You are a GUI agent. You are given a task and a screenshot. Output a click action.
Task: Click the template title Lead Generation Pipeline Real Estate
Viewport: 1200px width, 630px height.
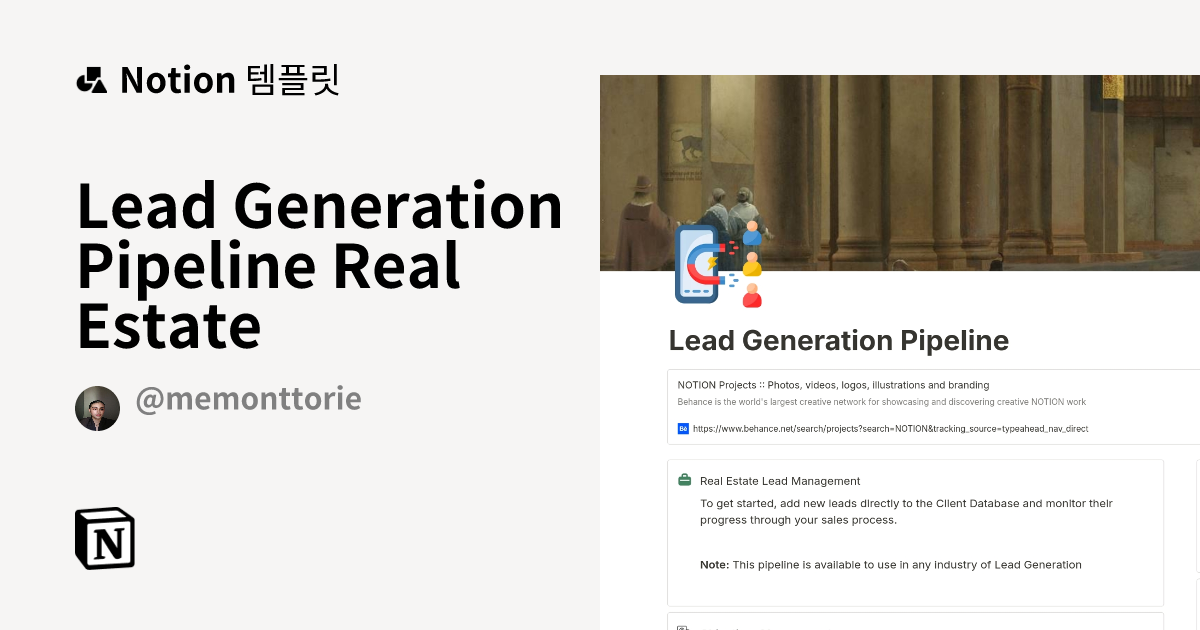320,265
